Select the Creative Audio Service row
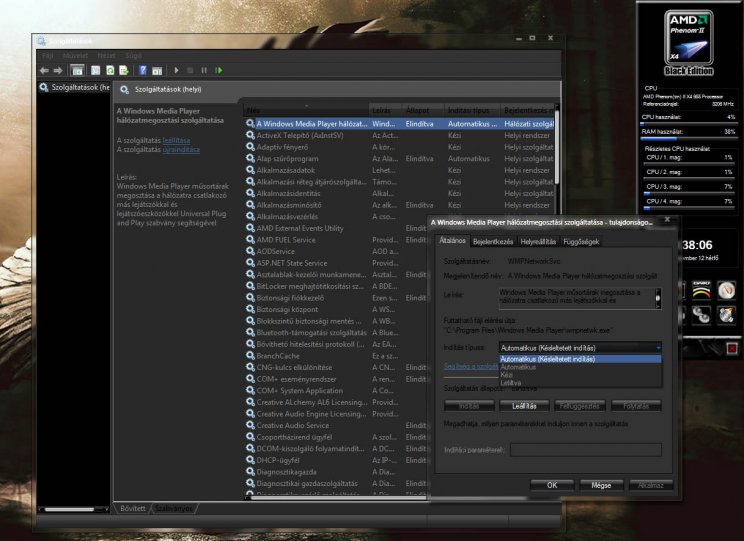This screenshot has height=541, width=744. [x=336, y=425]
